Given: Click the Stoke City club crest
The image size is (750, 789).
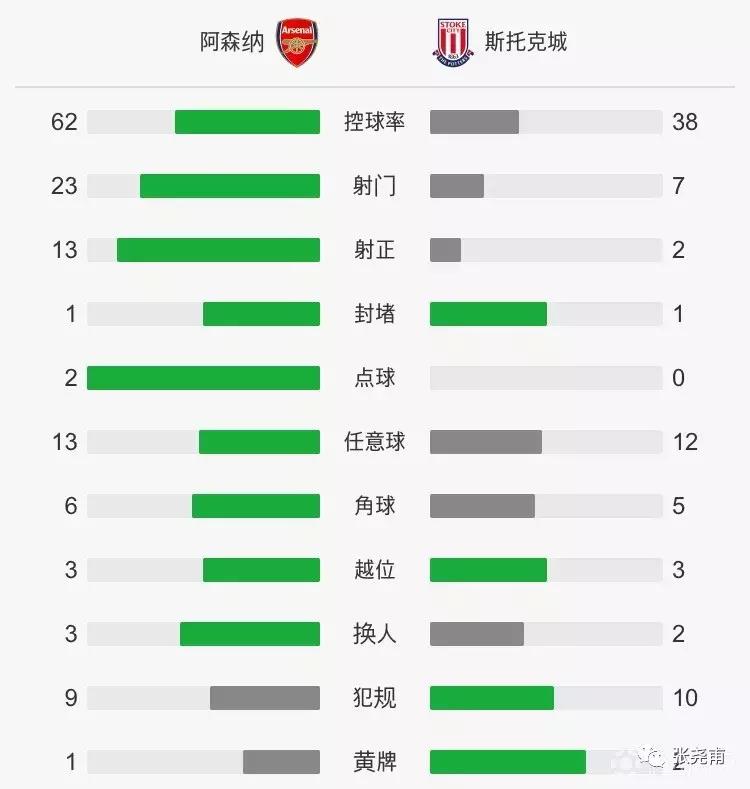Looking at the screenshot, I should pos(453,43).
